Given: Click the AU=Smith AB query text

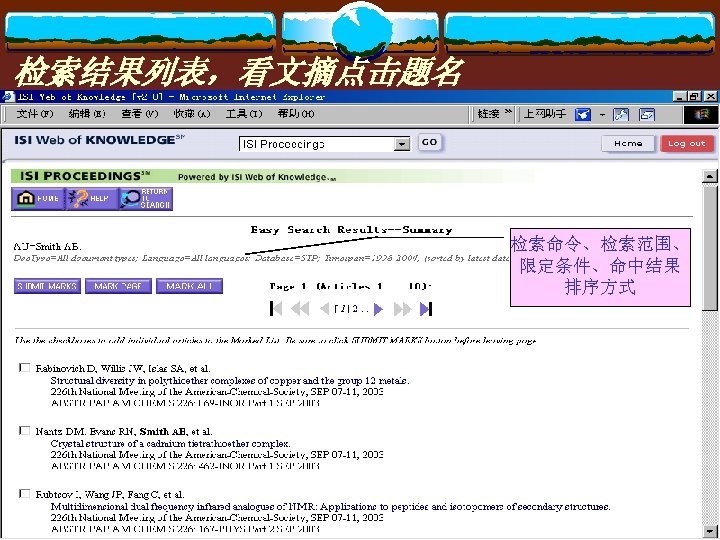Looking at the screenshot, I should [48, 246].
